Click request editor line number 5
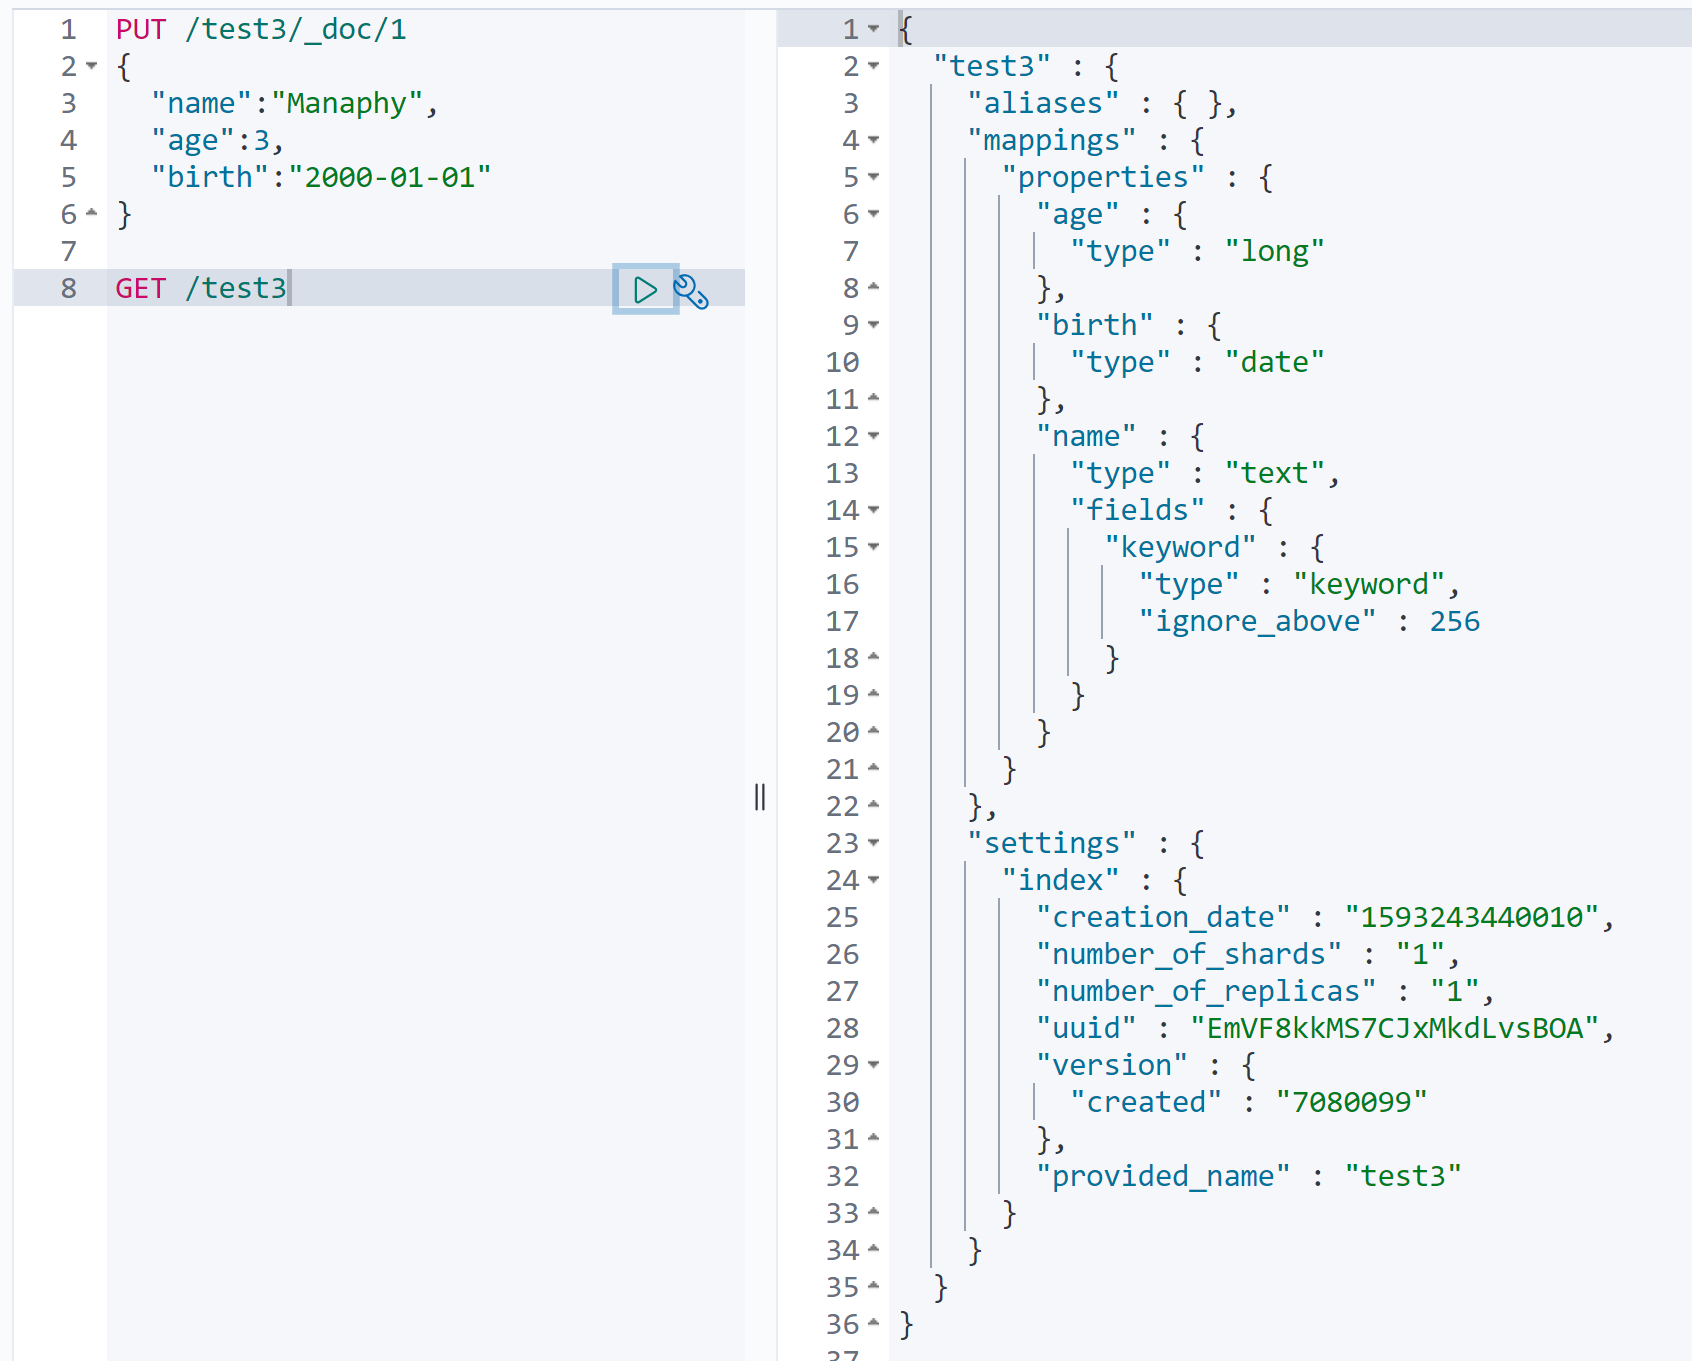The width and height of the screenshot is (1692, 1361). coord(68,177)
